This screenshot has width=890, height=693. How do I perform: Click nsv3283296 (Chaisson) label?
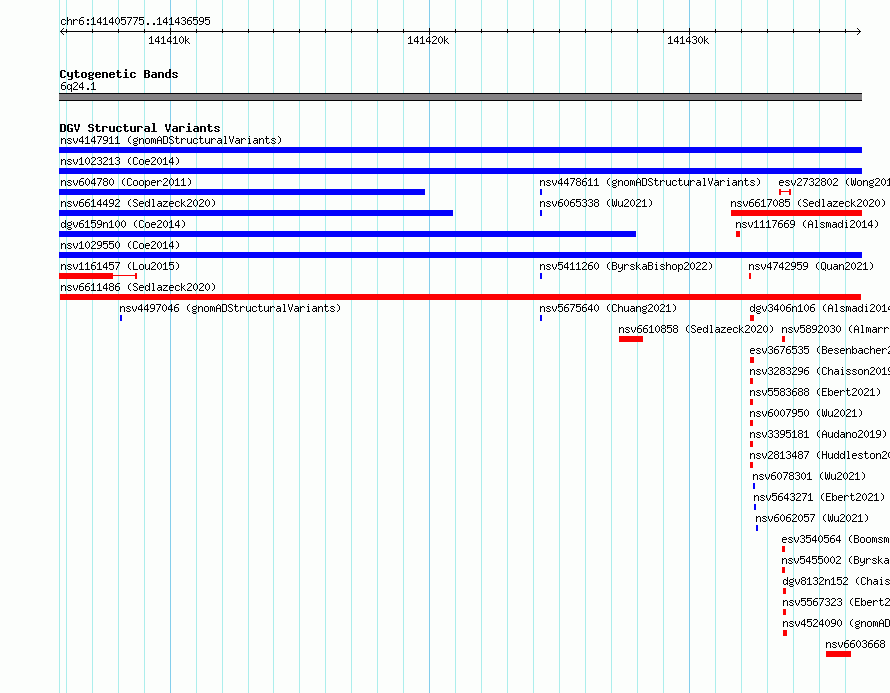point(819,371)
